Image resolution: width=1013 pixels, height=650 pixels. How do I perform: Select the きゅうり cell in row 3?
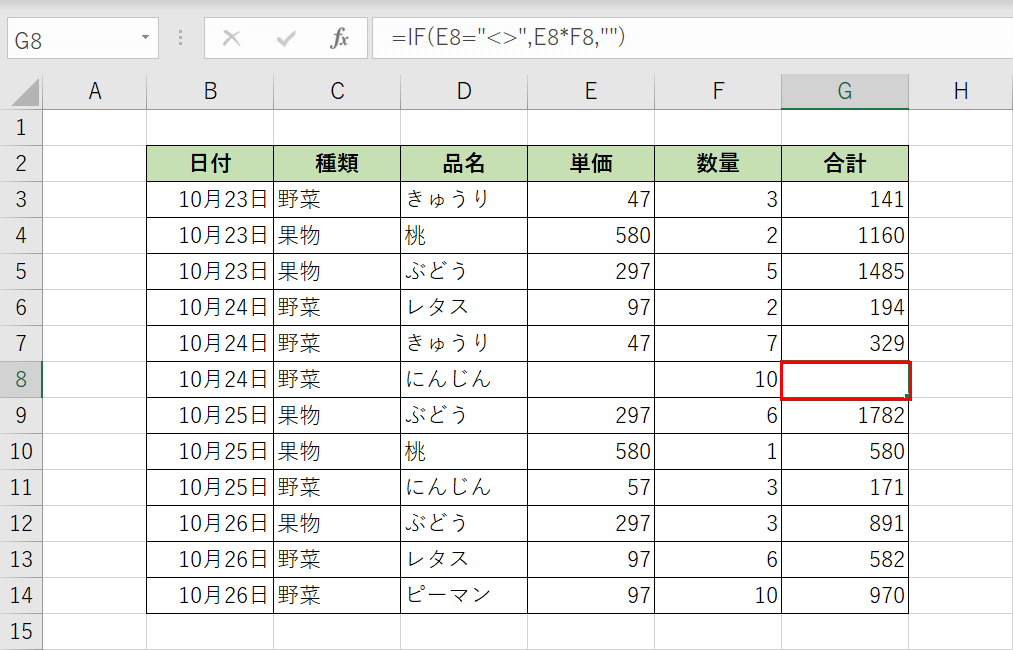point(463,198)
